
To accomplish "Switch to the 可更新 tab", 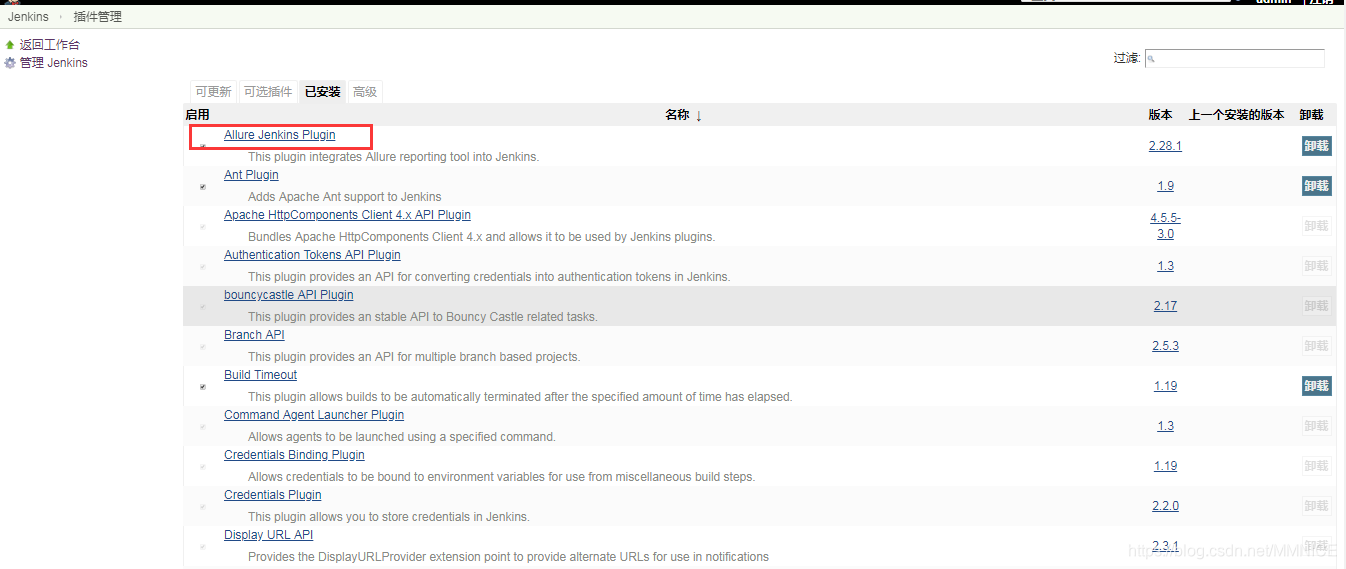I will tap(213, 92).
